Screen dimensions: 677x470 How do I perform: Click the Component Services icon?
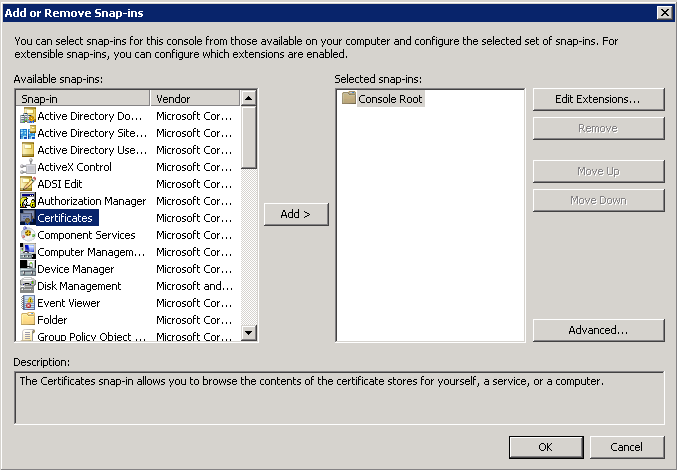28,235
